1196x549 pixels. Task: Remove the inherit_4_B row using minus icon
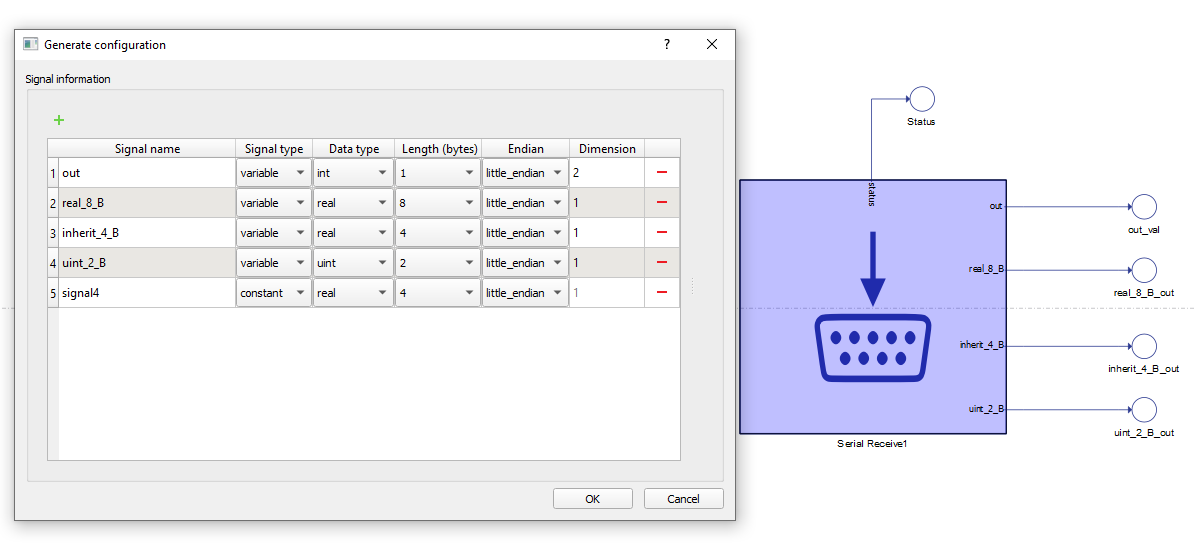[x=661, y=233]
